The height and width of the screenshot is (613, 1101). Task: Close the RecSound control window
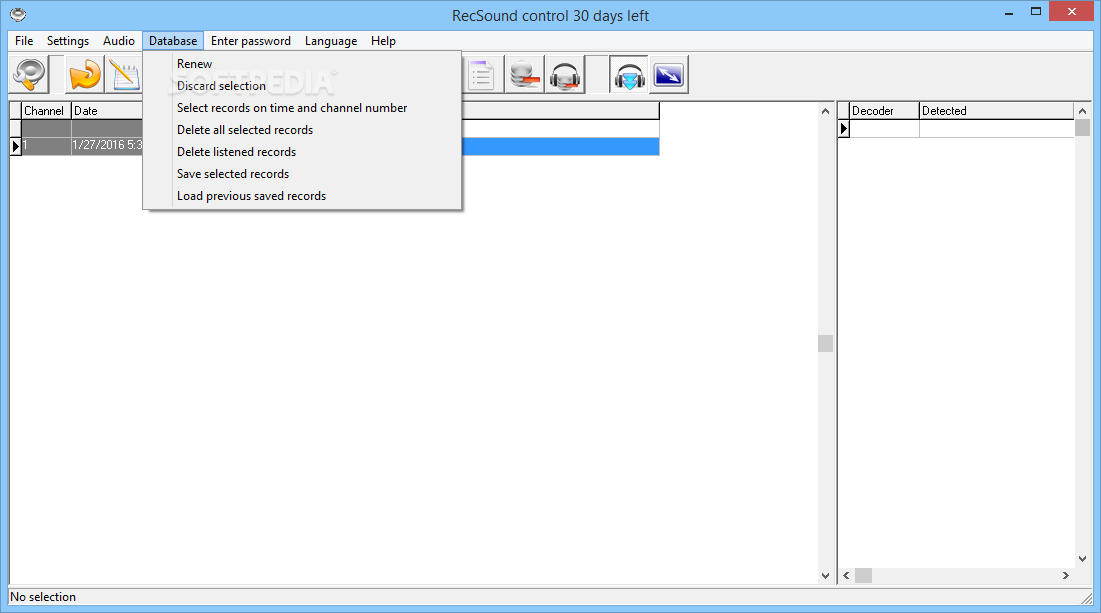click(1072, 11)
